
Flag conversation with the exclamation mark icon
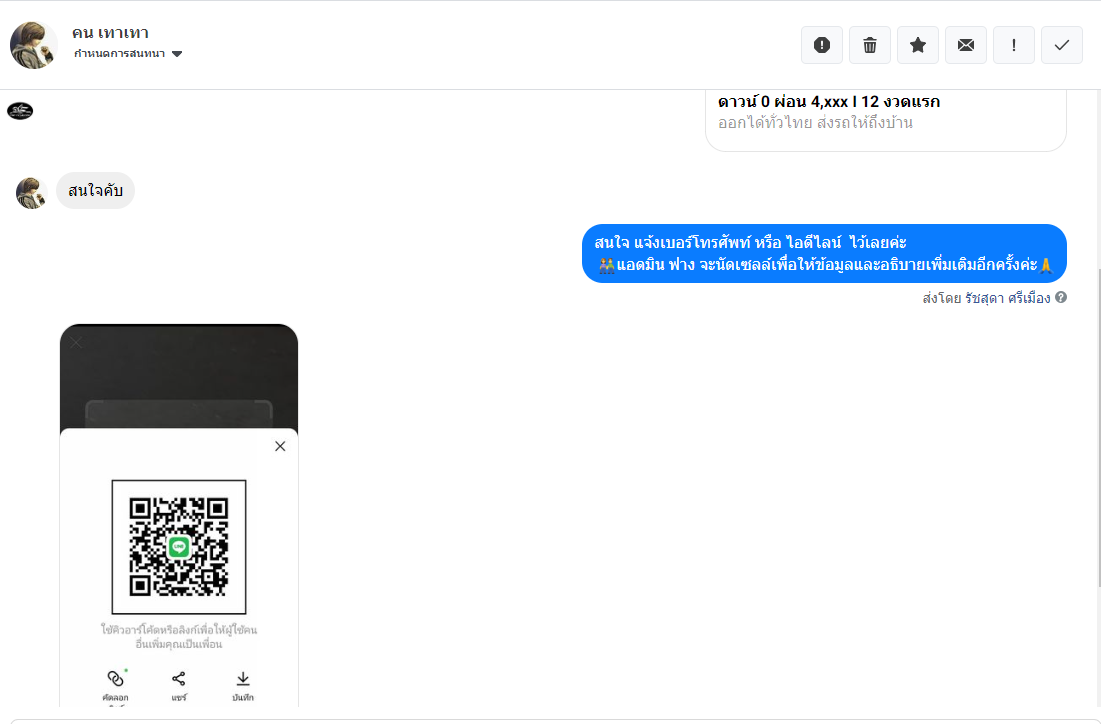tap(1013, 45)
